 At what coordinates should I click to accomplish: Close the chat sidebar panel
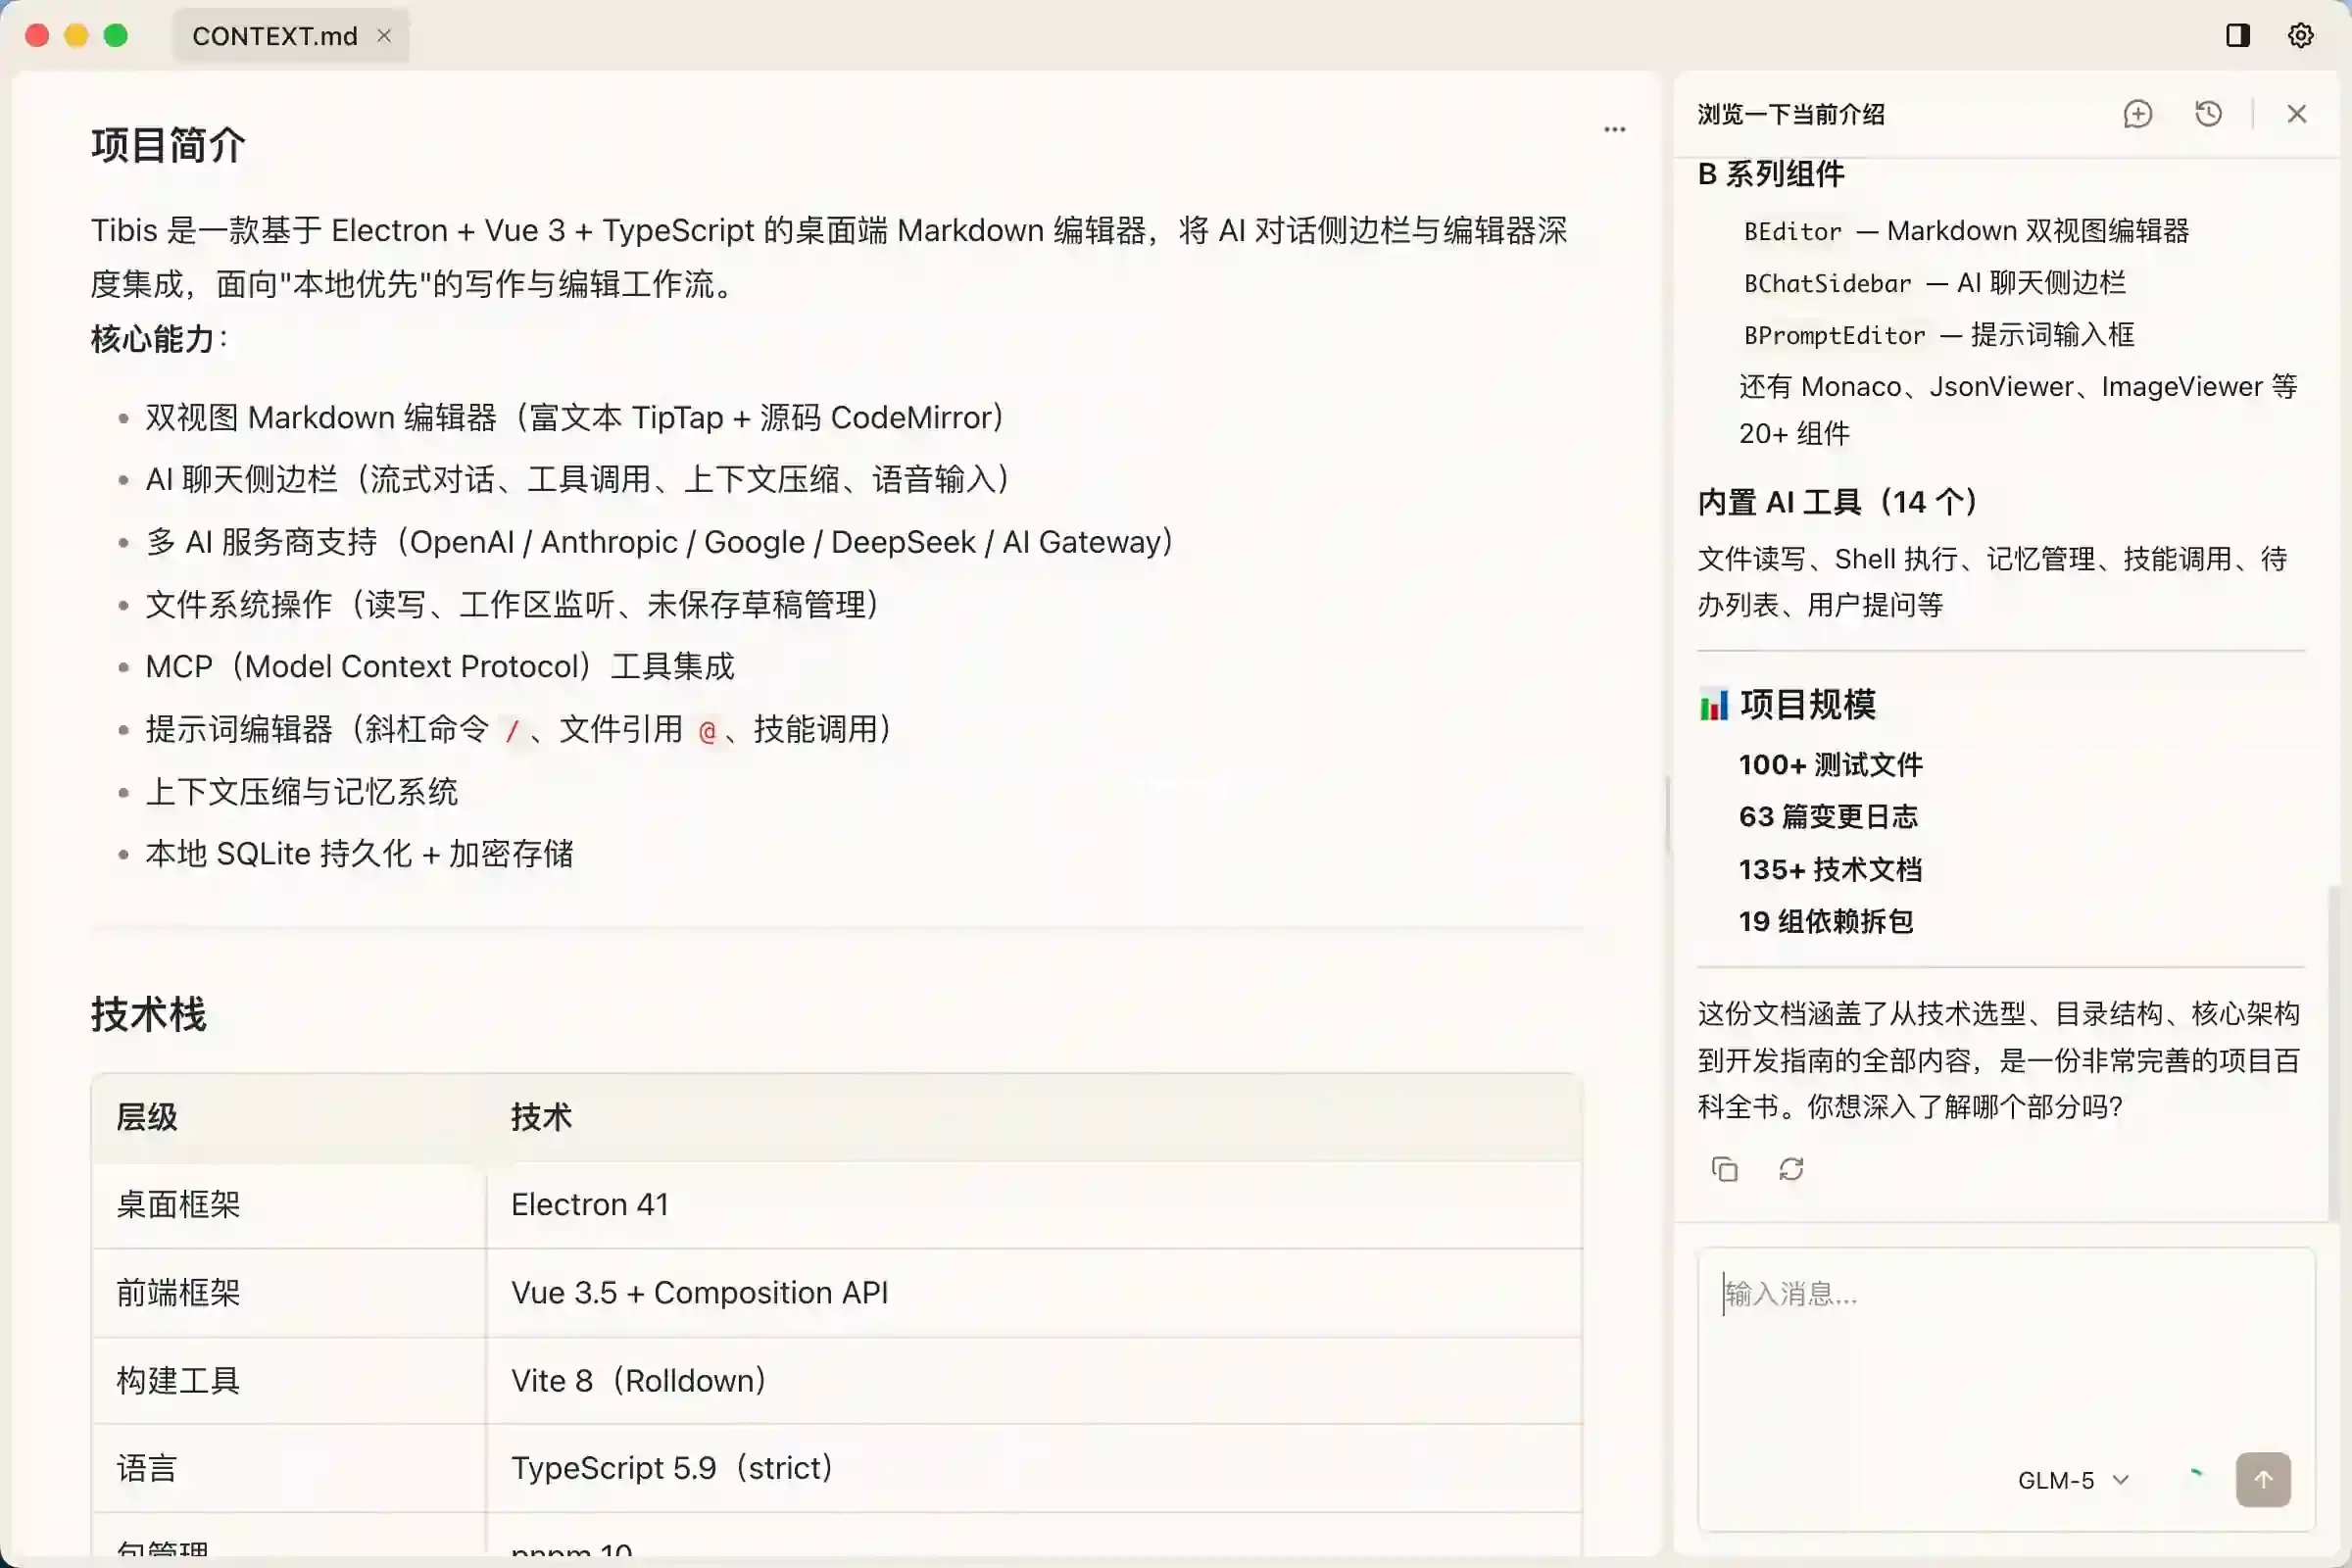click(2296, 114)
